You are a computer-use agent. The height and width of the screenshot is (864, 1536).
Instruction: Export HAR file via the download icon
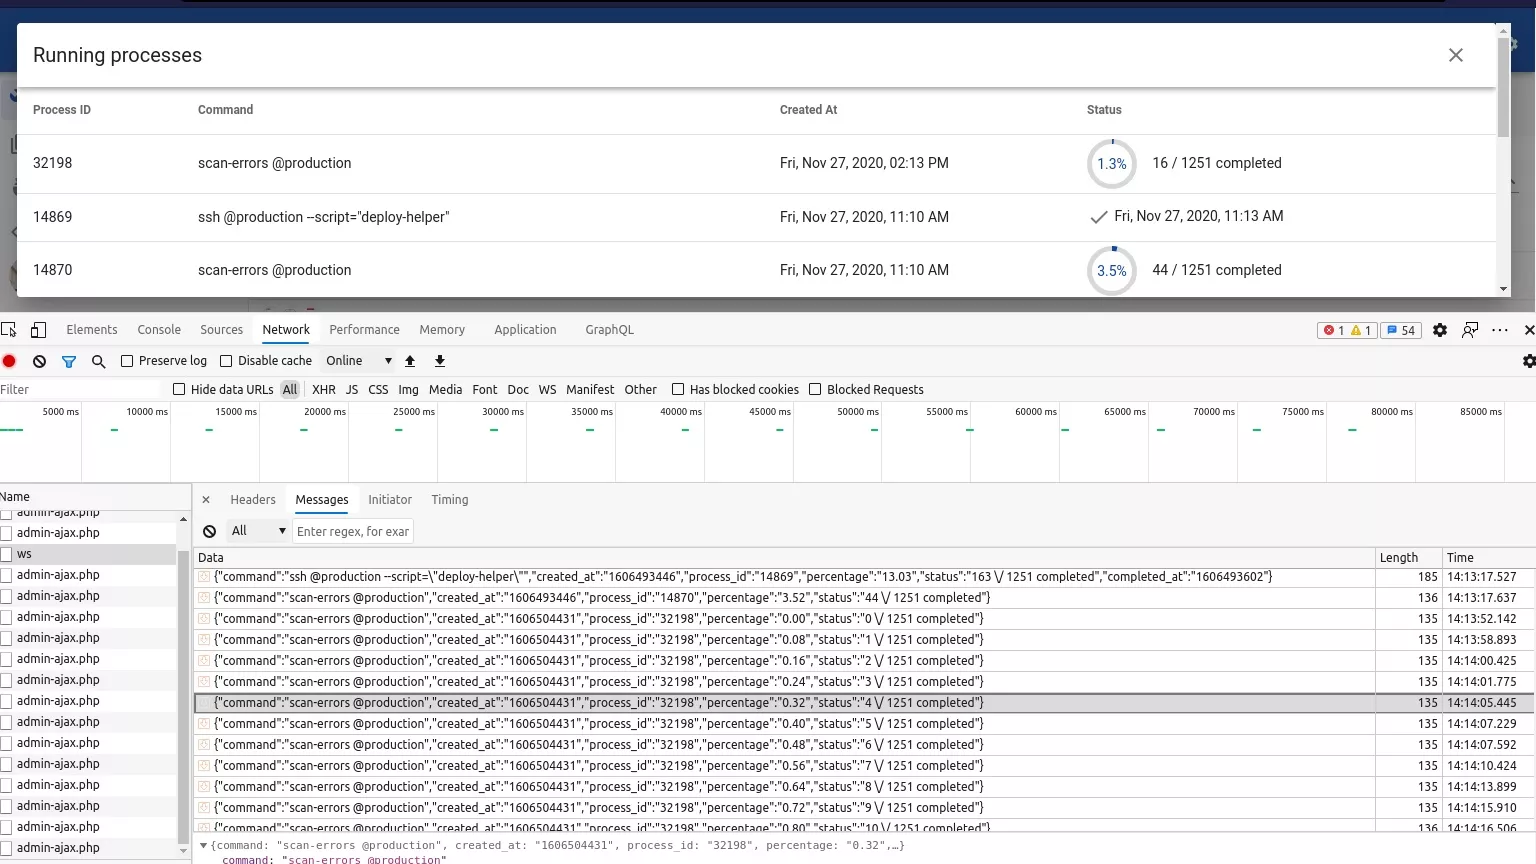coord(439,361)
